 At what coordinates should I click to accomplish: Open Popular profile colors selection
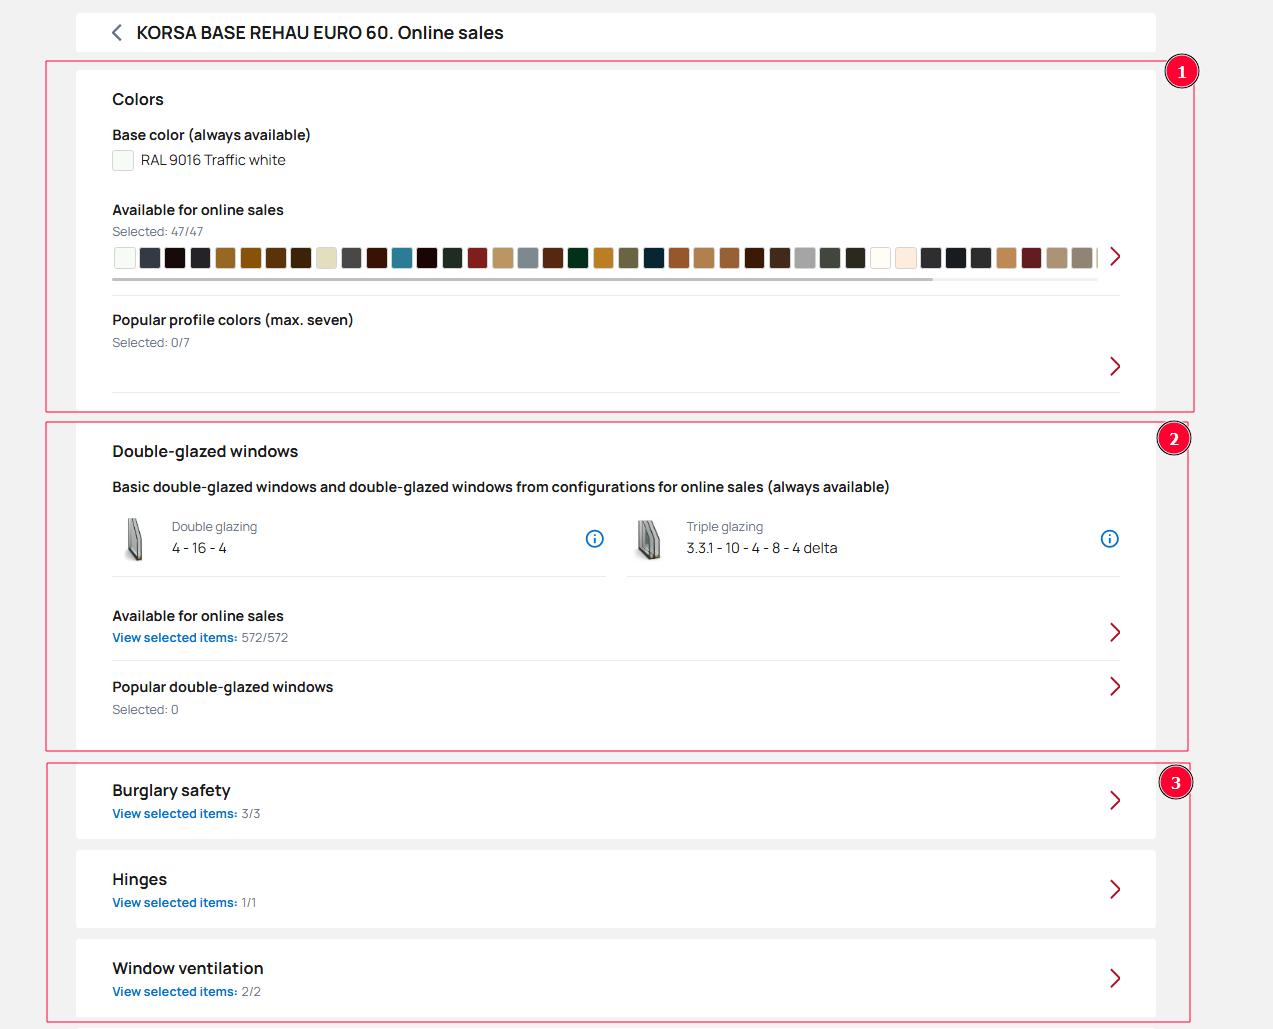point(1114,366)
